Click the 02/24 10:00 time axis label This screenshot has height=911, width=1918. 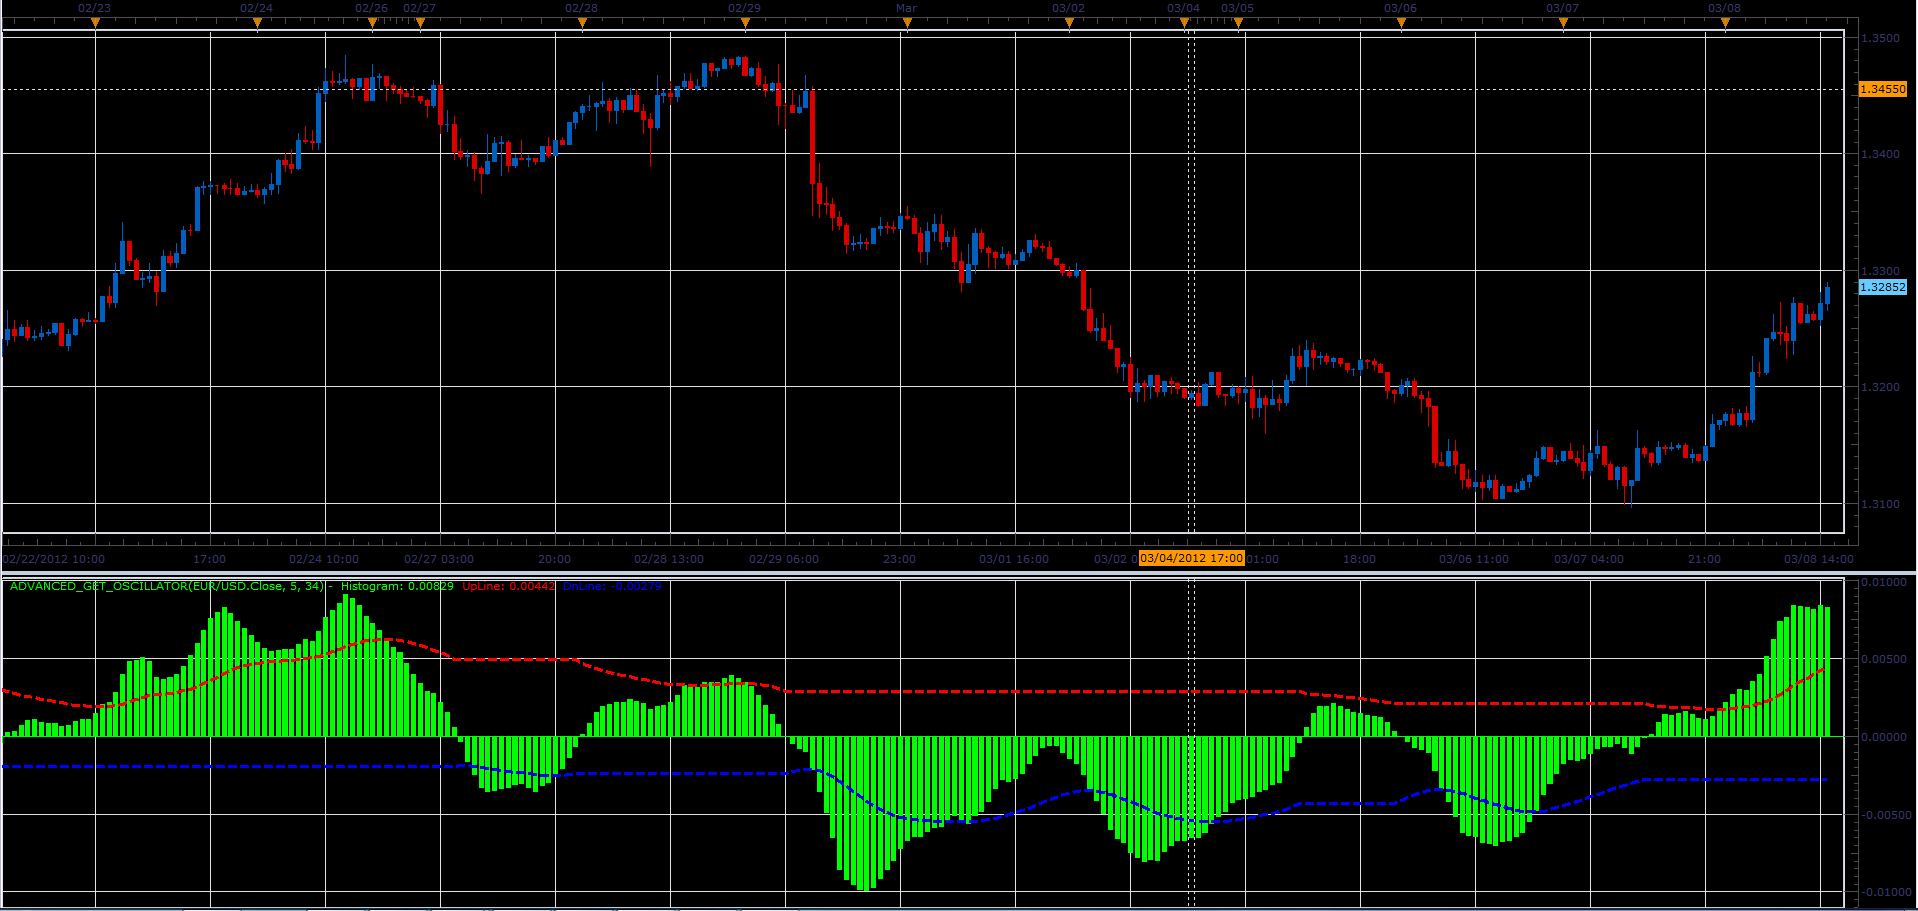point(324,559)
